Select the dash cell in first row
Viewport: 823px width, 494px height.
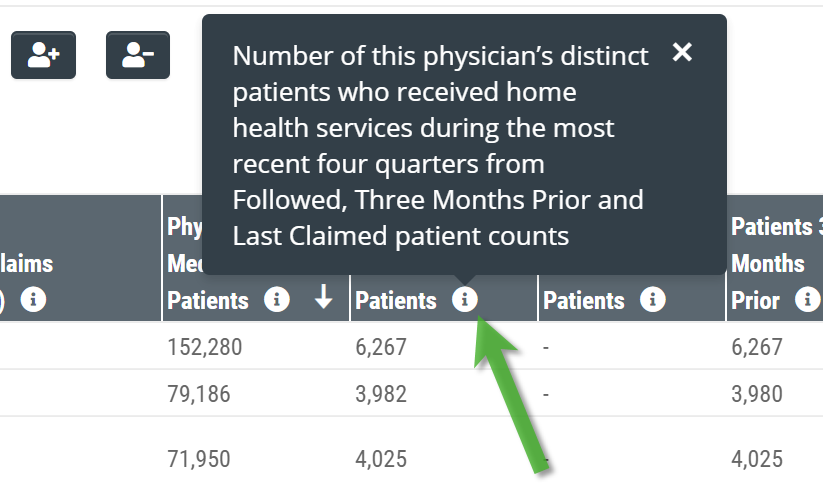pos(546,347)
